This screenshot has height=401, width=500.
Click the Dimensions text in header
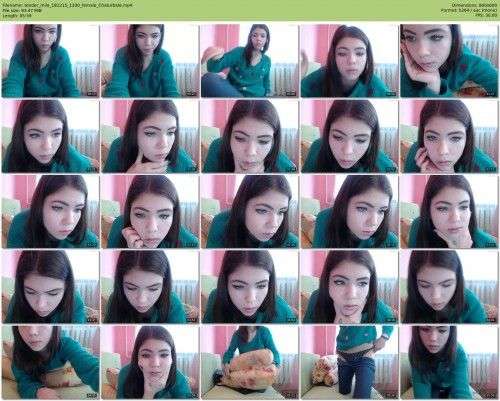tap(475, 6)
